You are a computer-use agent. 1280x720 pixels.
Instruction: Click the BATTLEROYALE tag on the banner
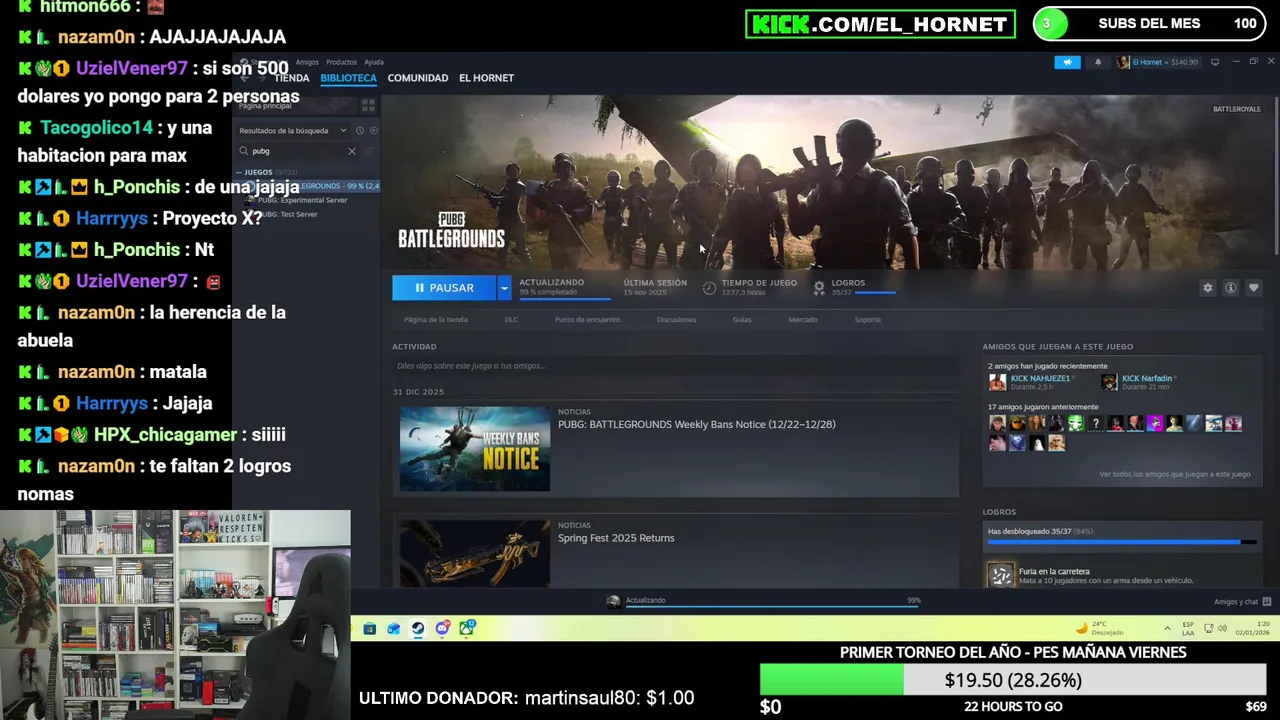(x=1236, y=109)
